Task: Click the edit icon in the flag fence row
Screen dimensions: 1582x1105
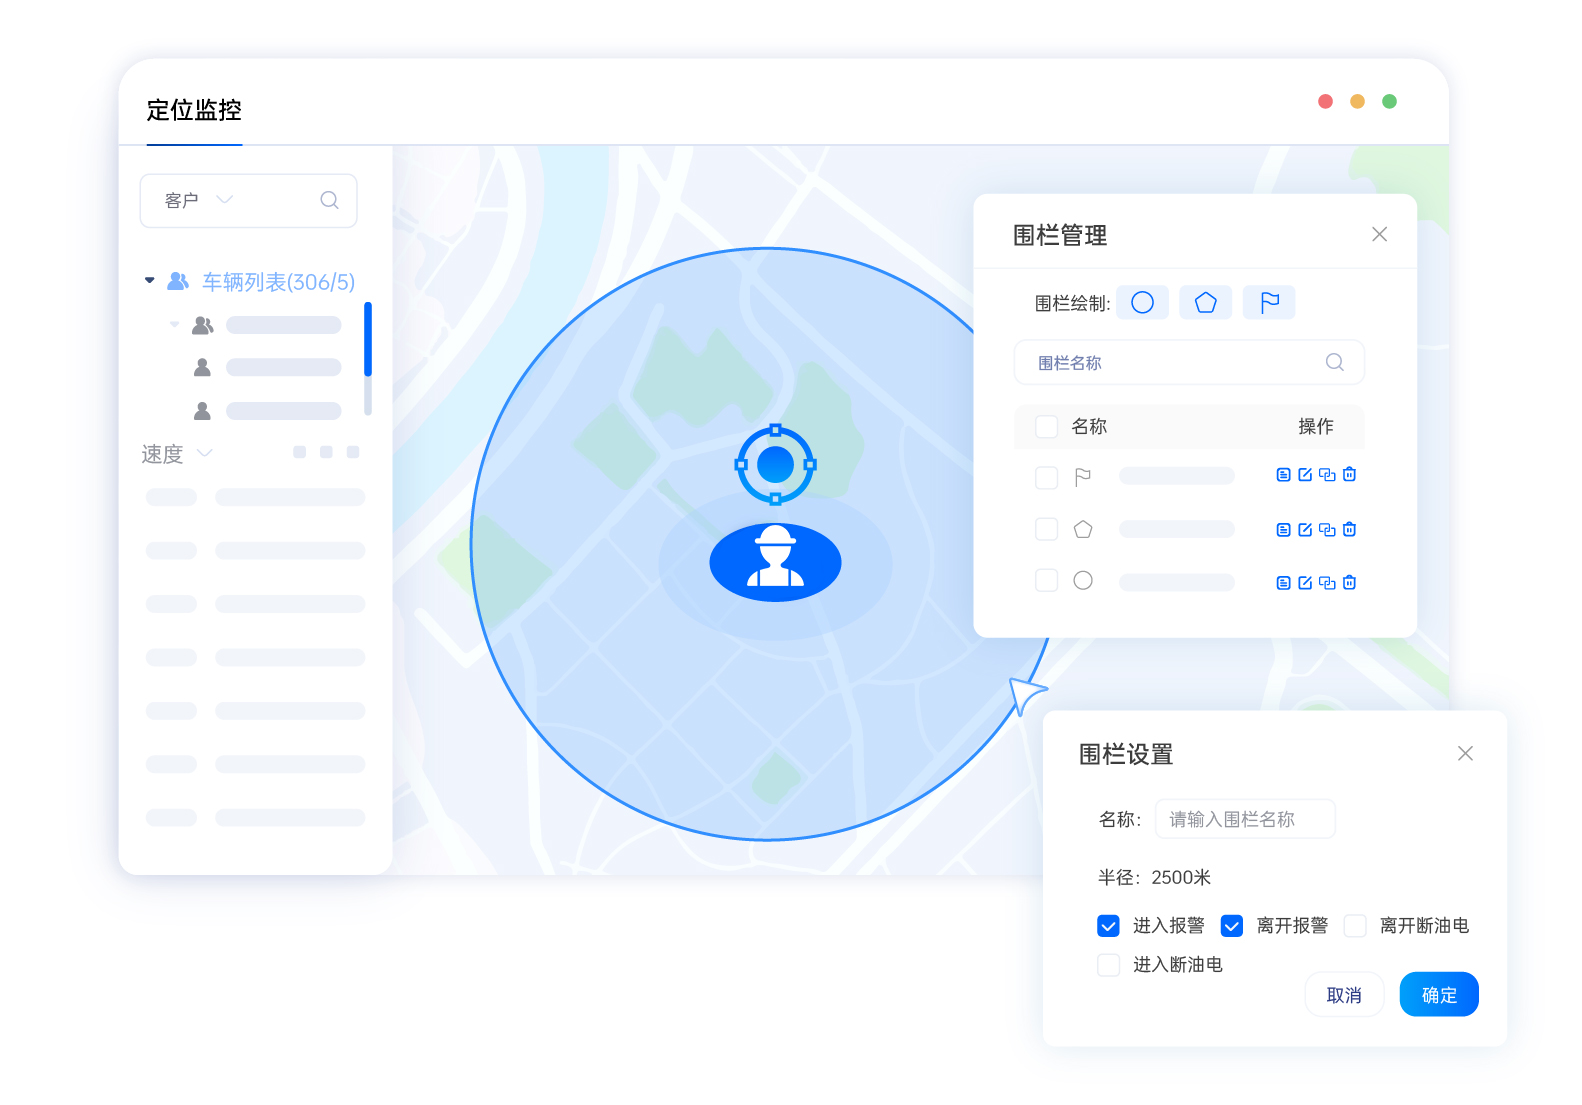Action: click(1305, 475)
